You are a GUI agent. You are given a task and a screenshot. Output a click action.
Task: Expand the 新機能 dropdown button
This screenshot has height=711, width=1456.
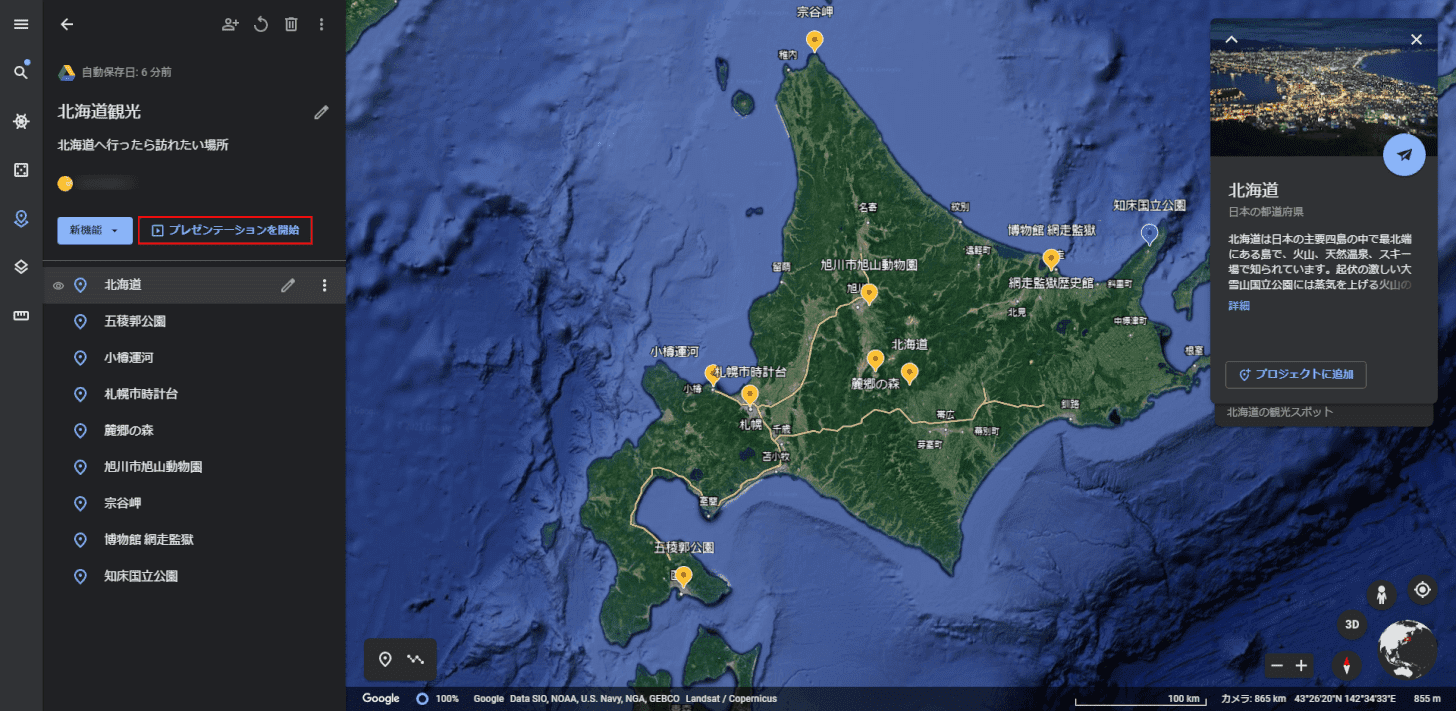tap(95, 230)
